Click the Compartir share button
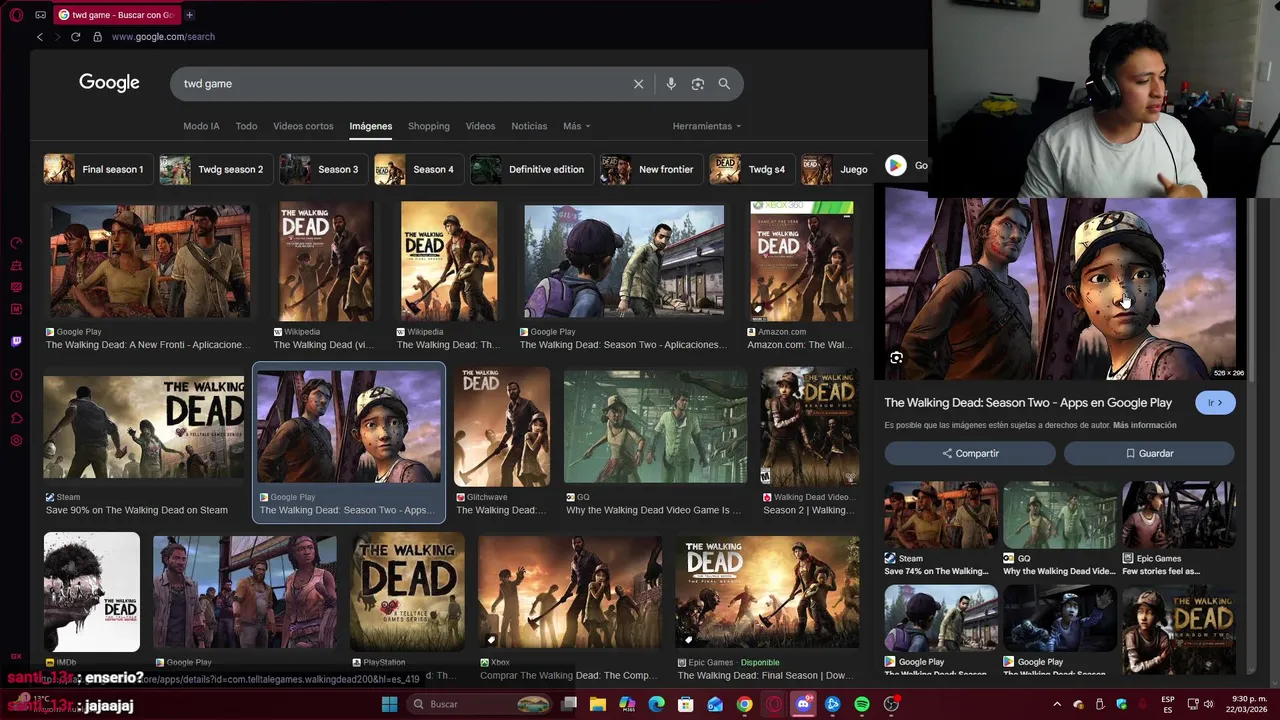 coord(970,454)
